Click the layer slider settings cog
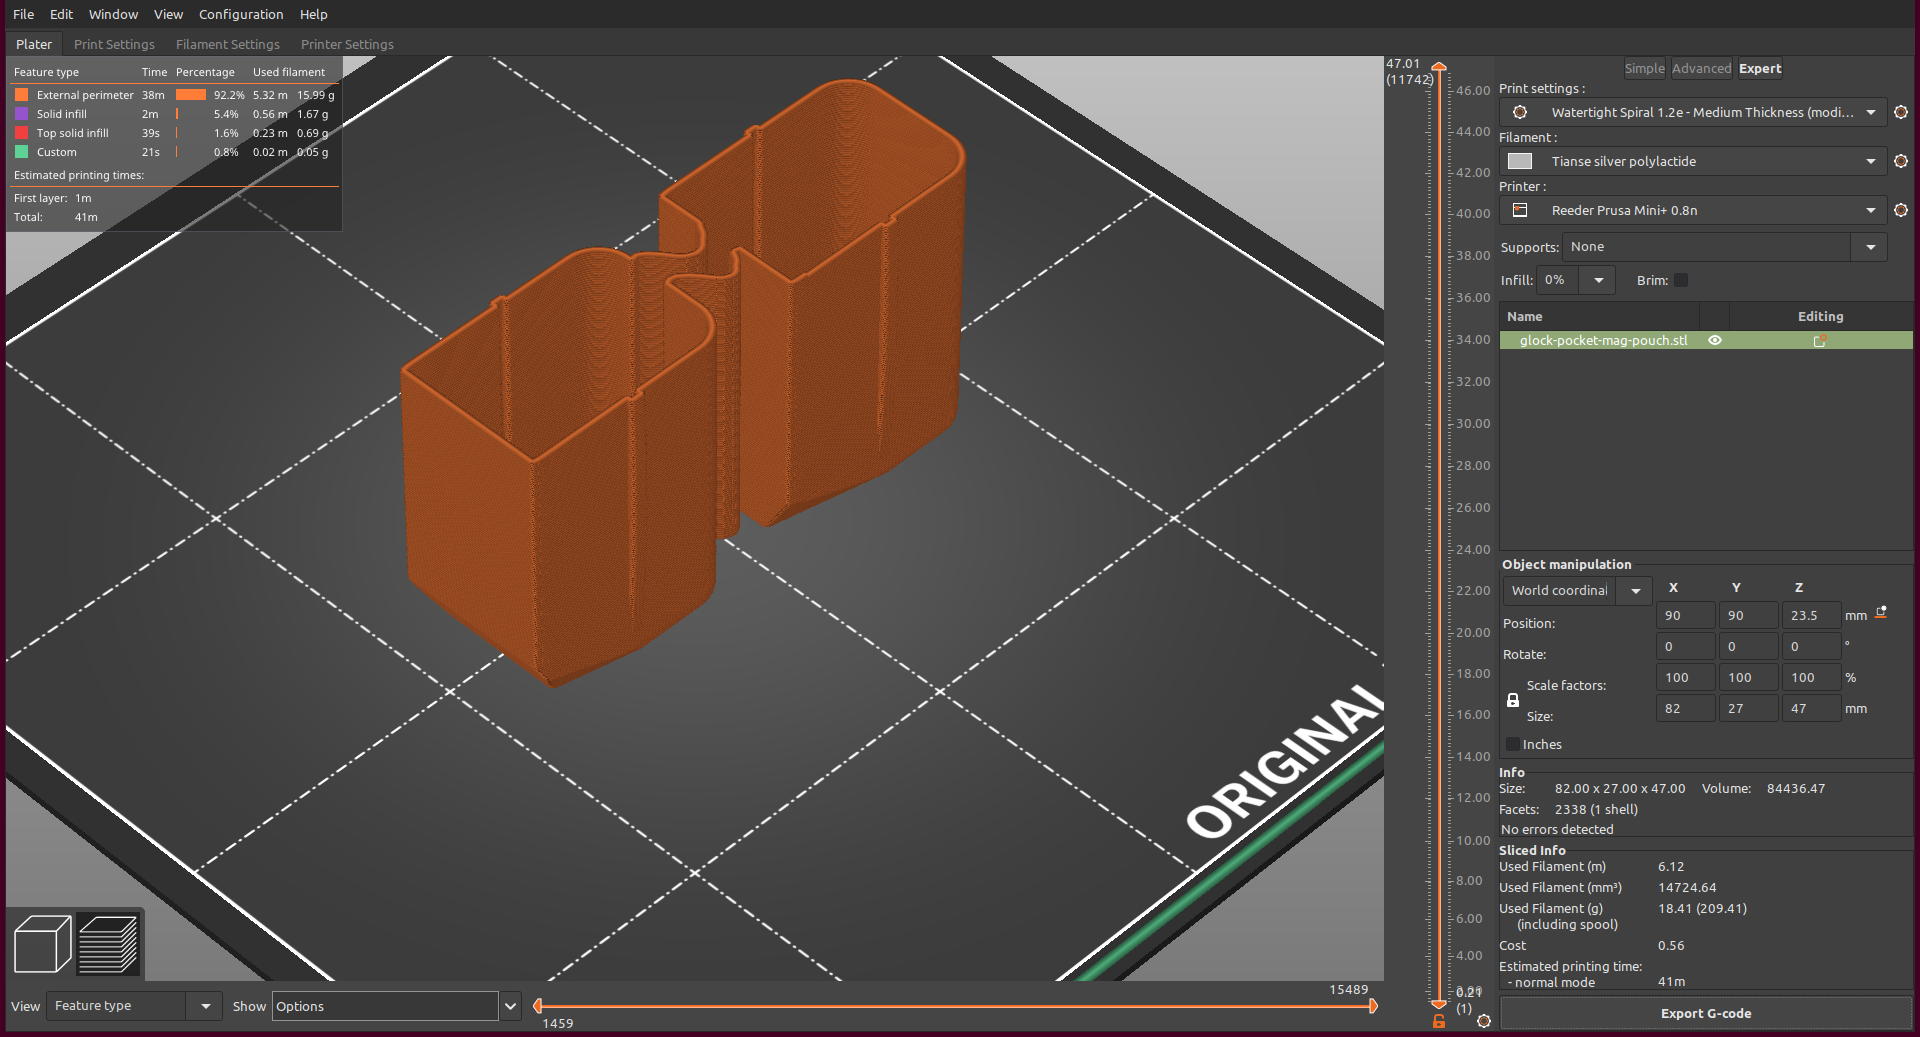Viewport: 1920px width, 1037px height. [1484, 1021]
